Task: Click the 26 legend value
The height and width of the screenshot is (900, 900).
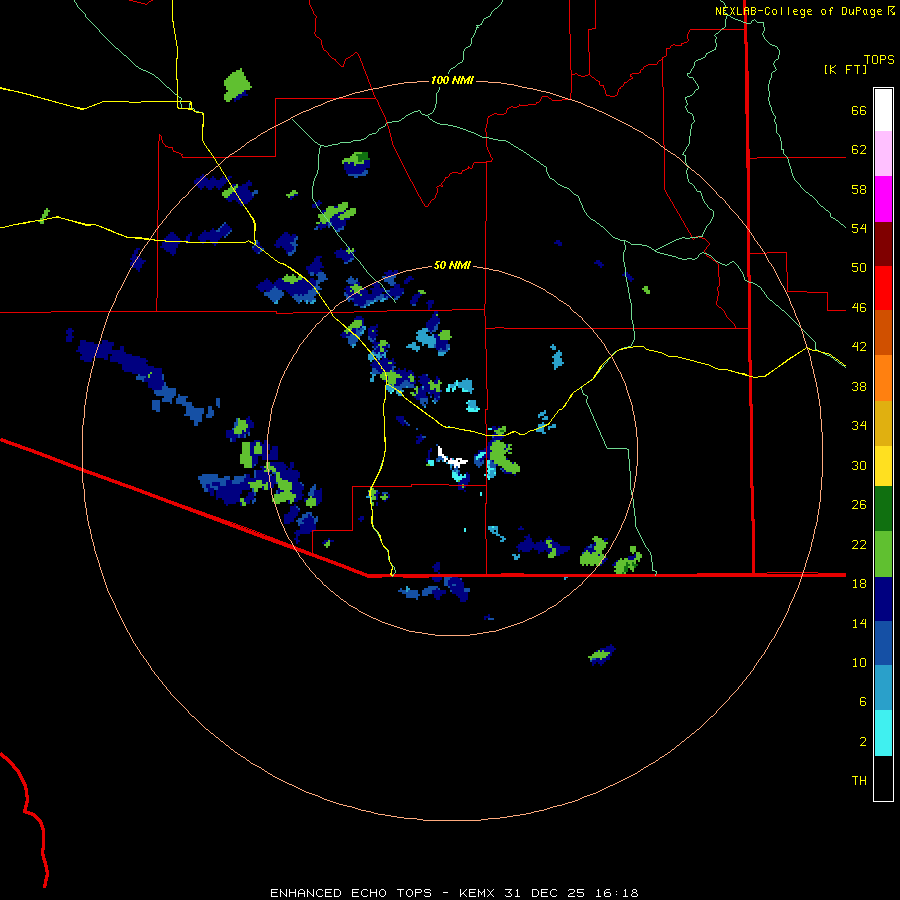Action: pos(859,505)
